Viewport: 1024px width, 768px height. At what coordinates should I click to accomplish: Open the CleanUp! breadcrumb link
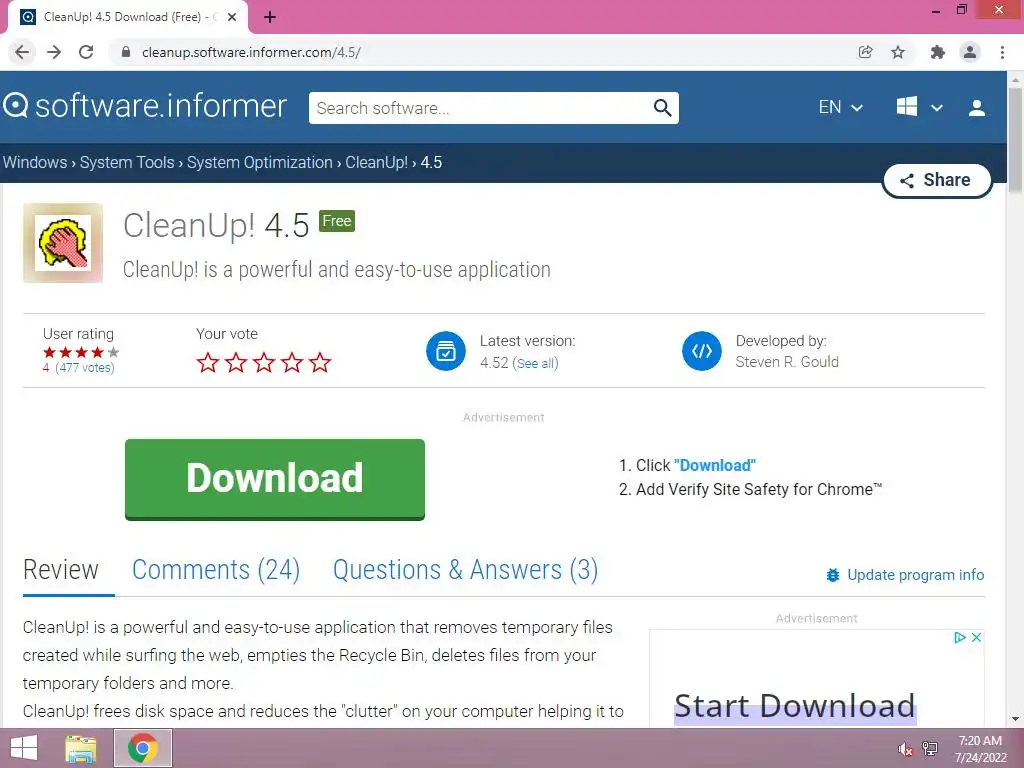(x=376, y=162)
